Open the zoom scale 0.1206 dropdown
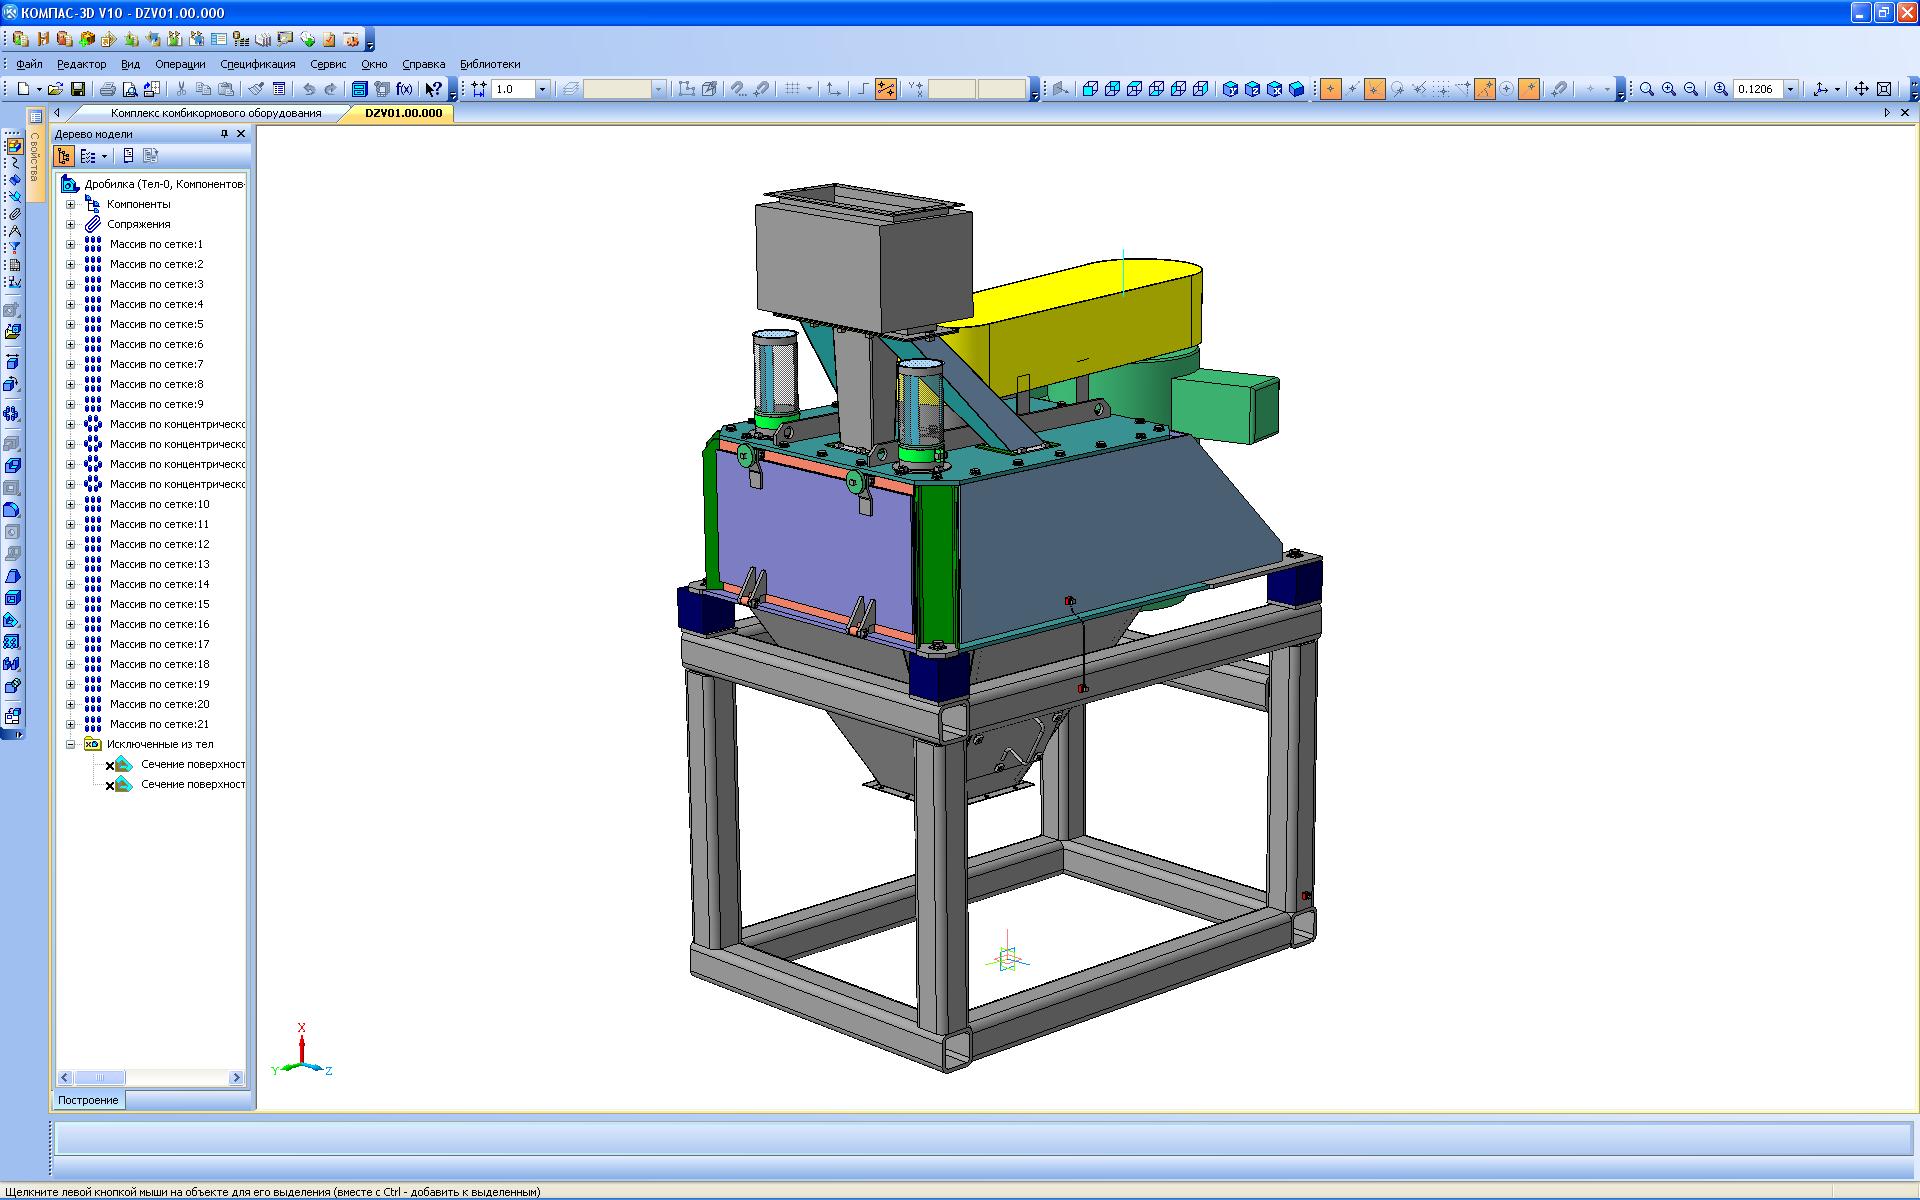 click(1790, 89)
